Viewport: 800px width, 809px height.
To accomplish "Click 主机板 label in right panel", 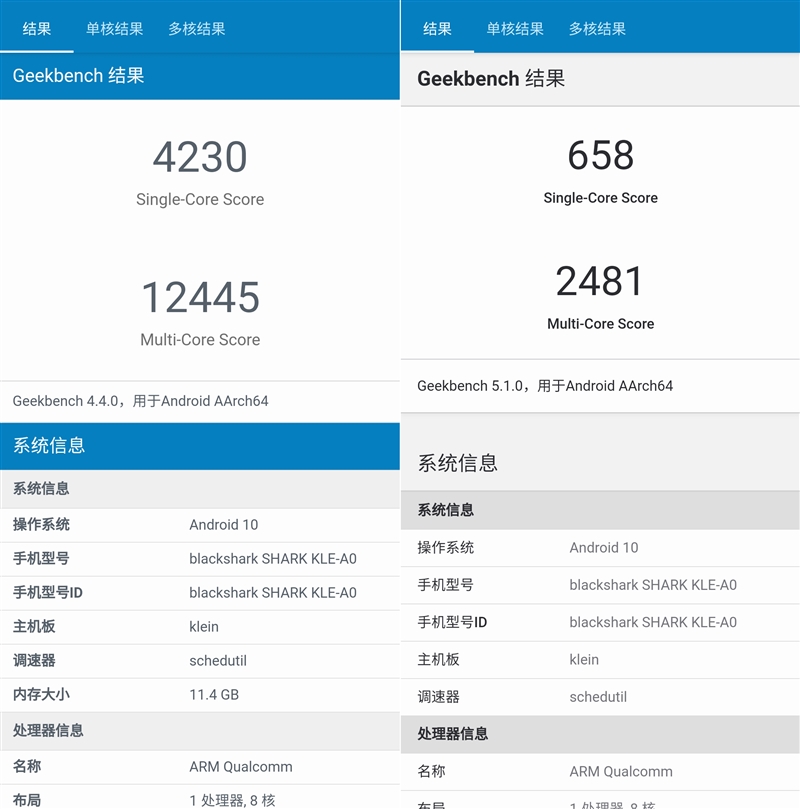I will pos(438,659).
